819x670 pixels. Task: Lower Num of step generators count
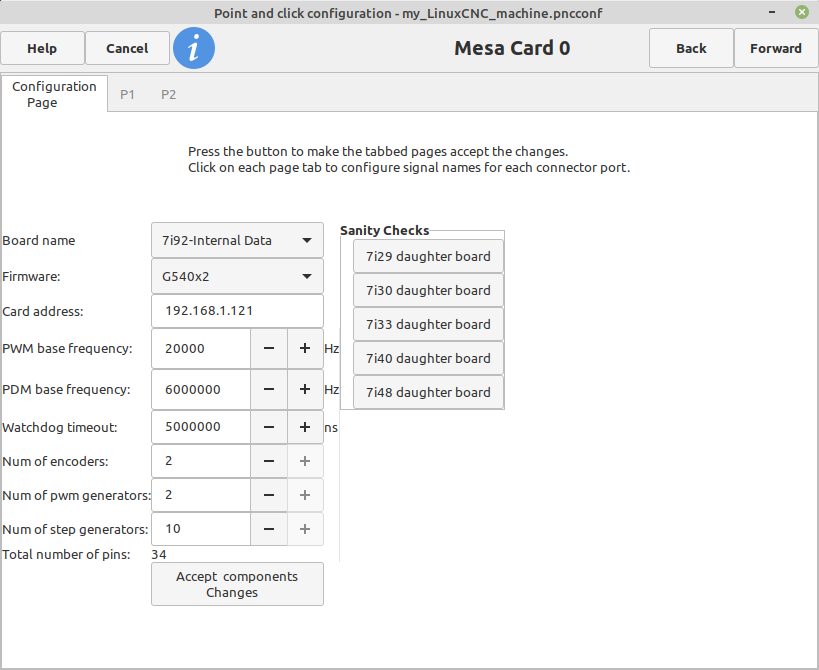(269, 529)
